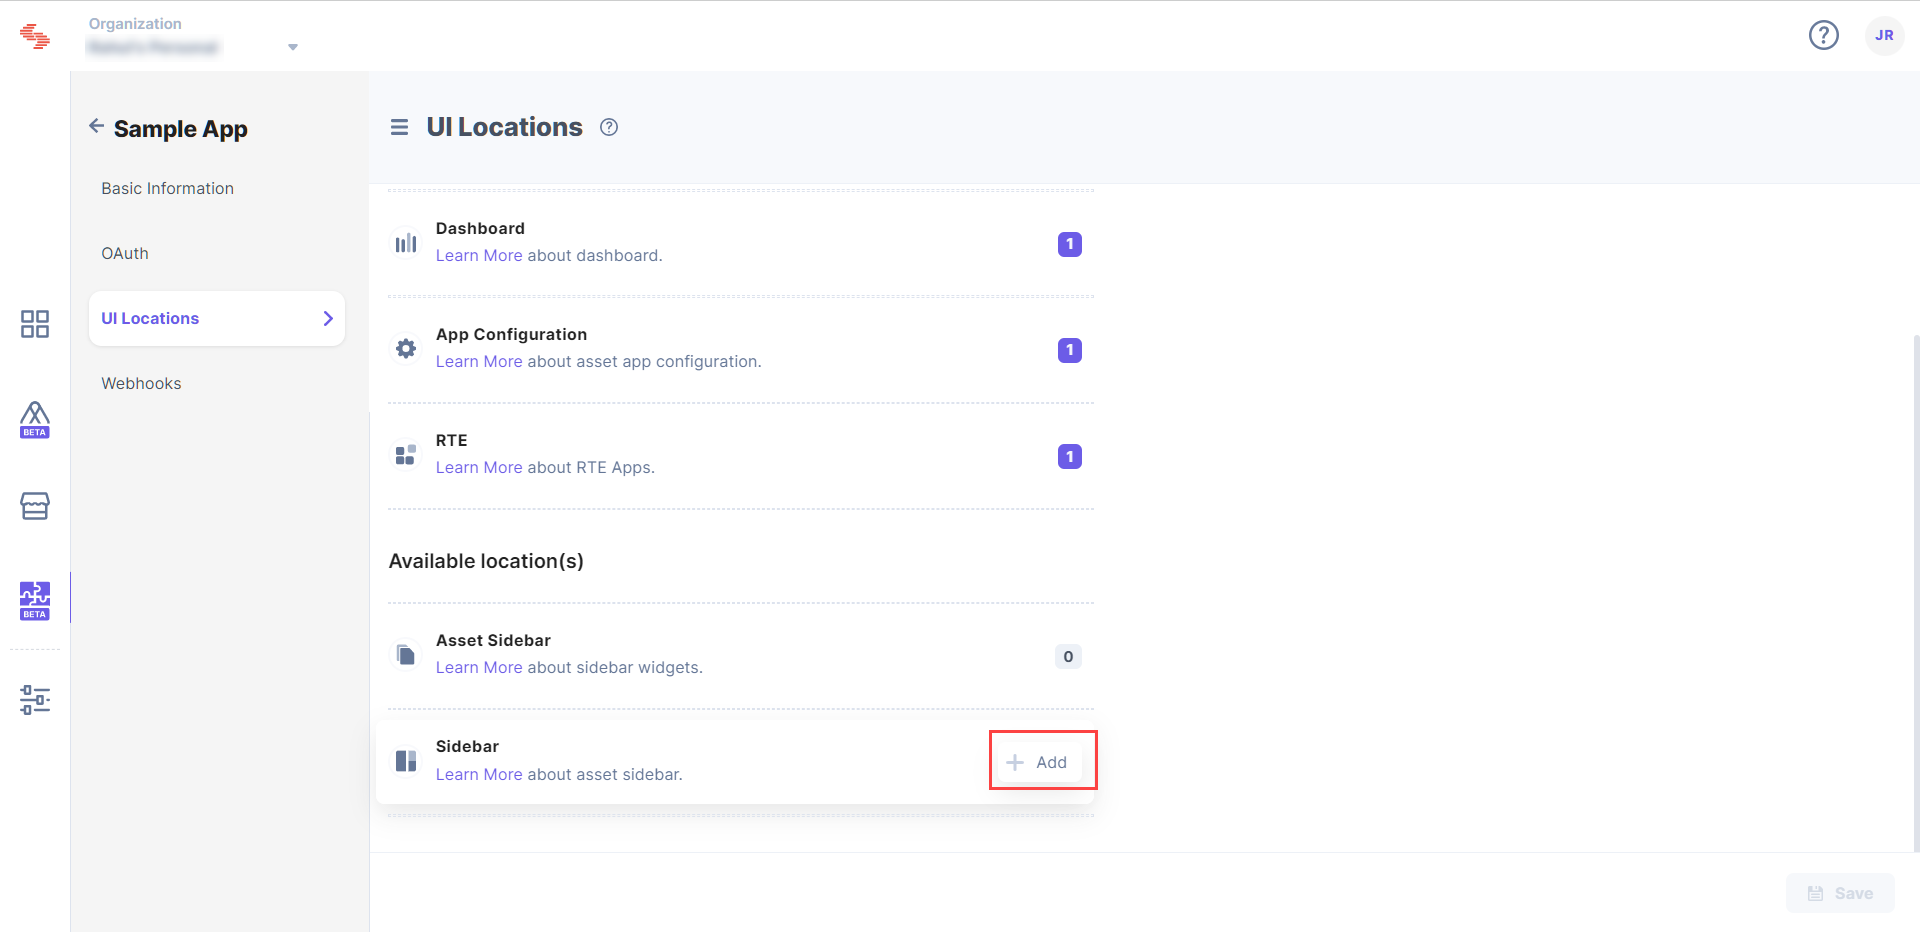
Task: Open the Marketplace storefront icon
Action: click(x=35, y=506)
